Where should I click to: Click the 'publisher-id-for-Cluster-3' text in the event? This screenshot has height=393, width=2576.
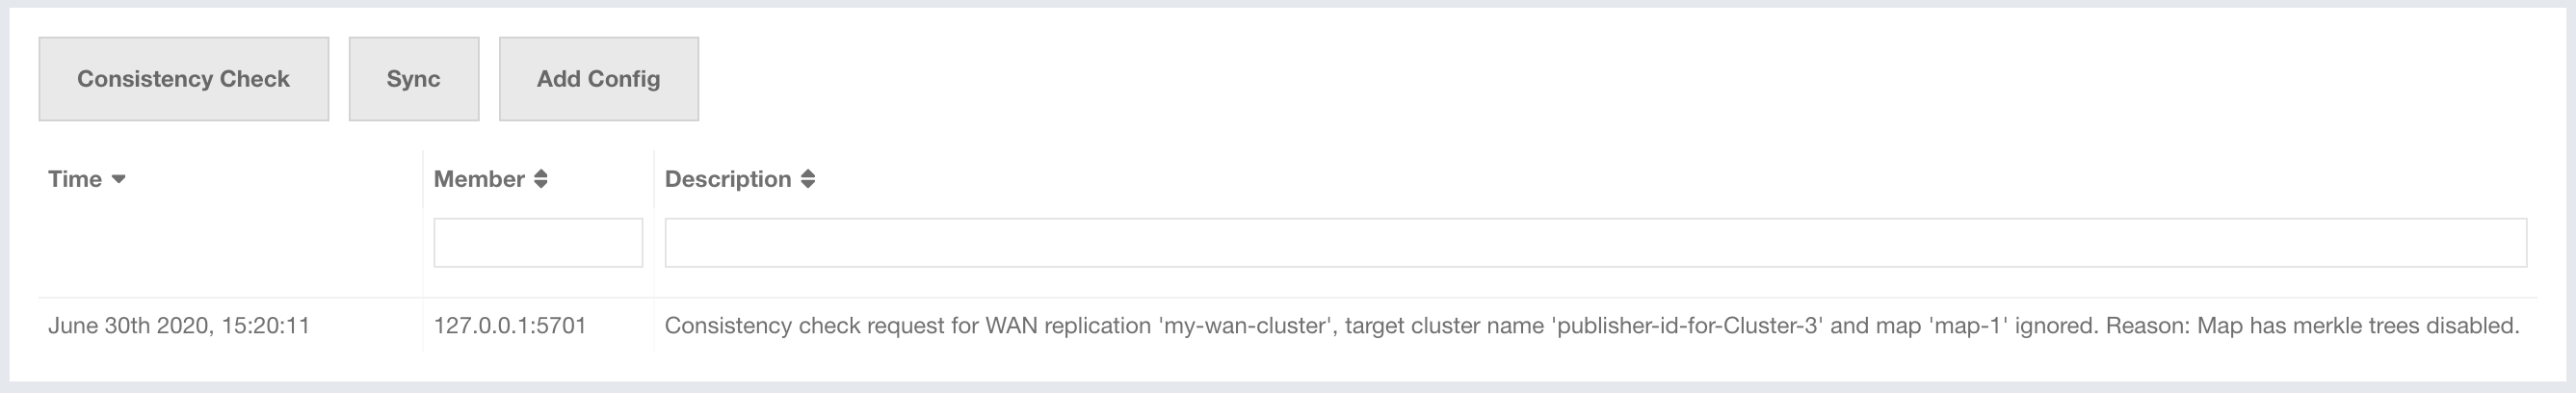[x=1687, y=326]
